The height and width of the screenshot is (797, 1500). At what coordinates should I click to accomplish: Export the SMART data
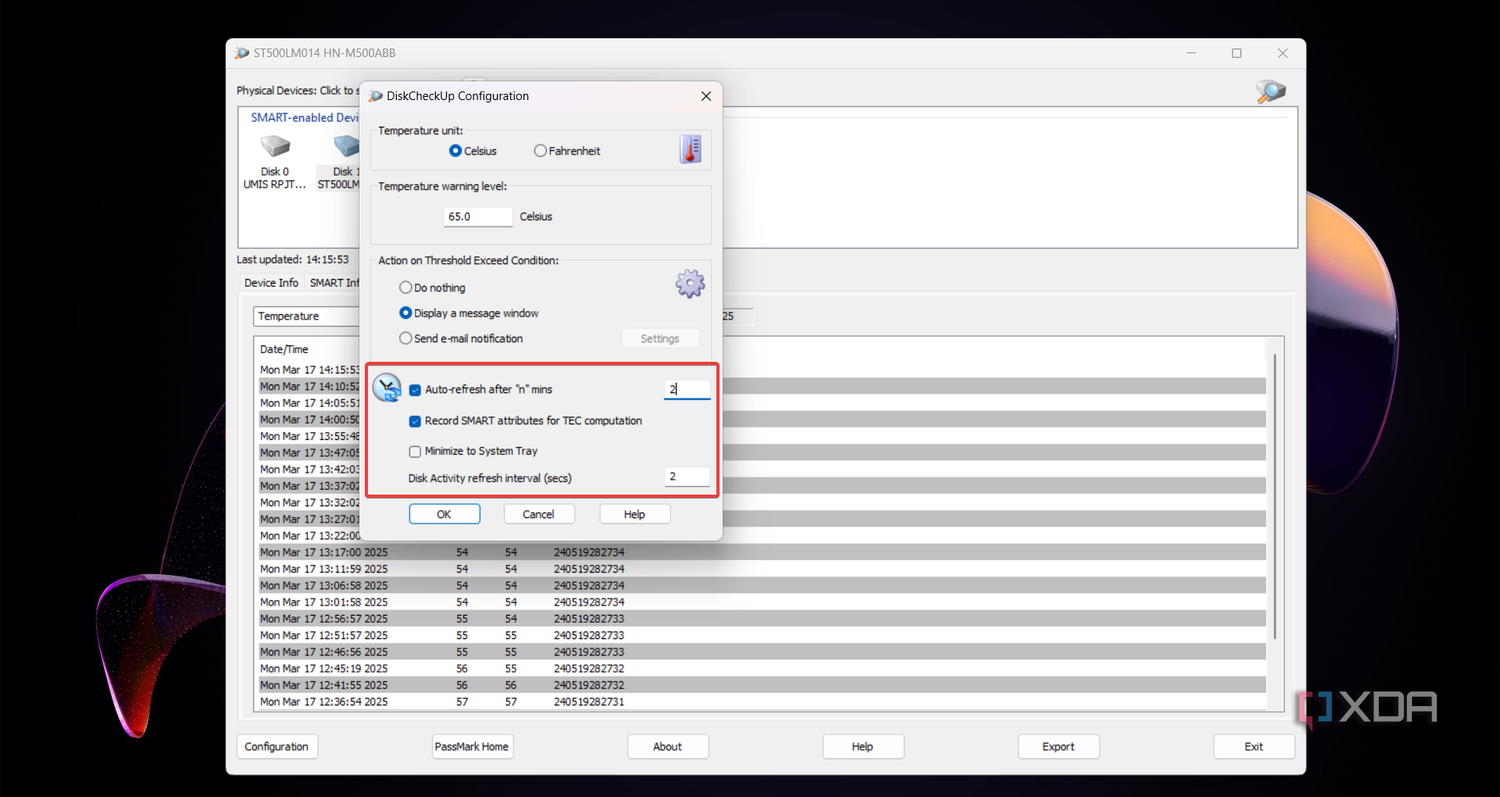[x=1058, y=746]
